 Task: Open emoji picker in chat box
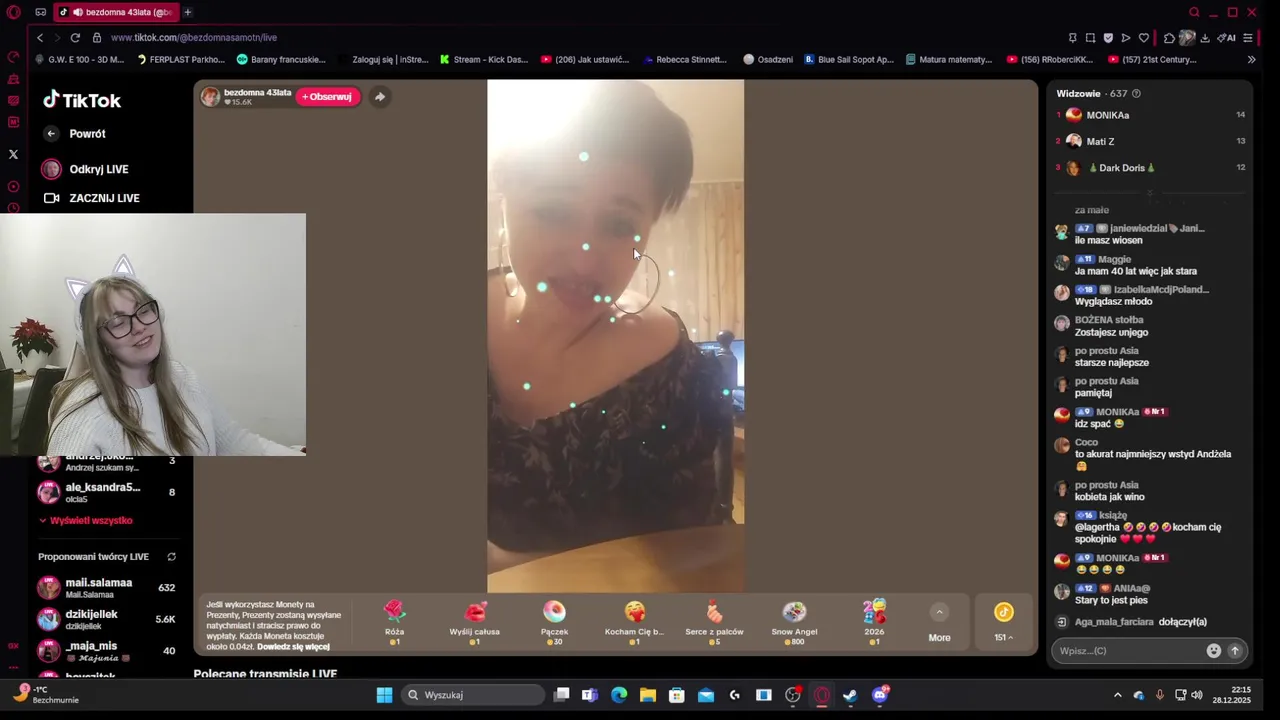(x=1214, y=651)
